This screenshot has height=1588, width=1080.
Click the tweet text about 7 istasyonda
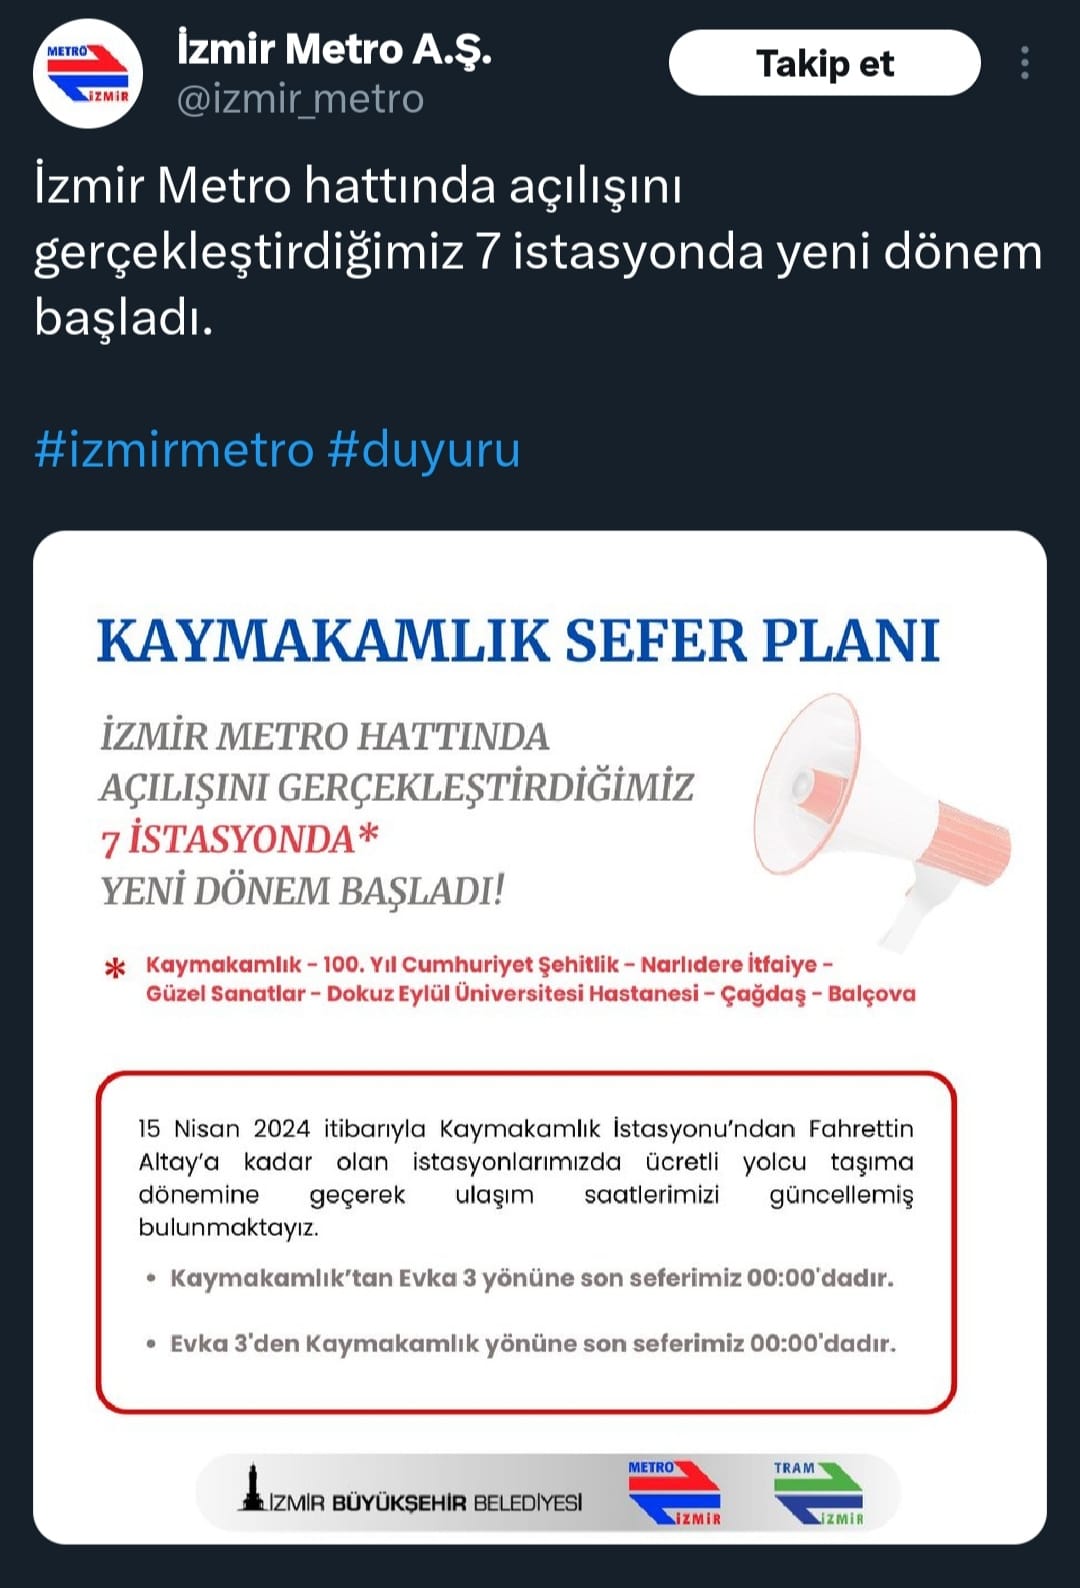click(538, 251)
